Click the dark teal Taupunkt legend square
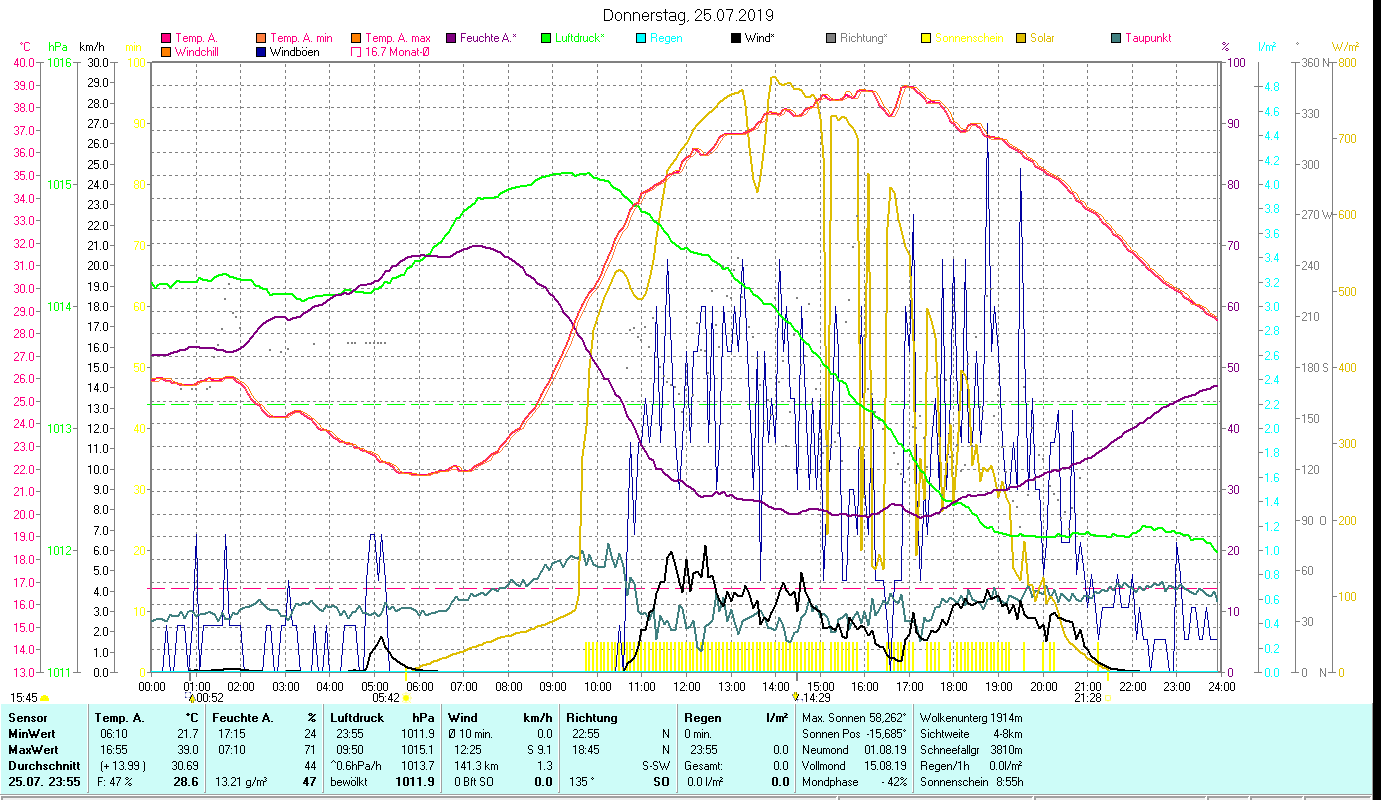Screen dimensions: 1381x800 coord(1117,39)
